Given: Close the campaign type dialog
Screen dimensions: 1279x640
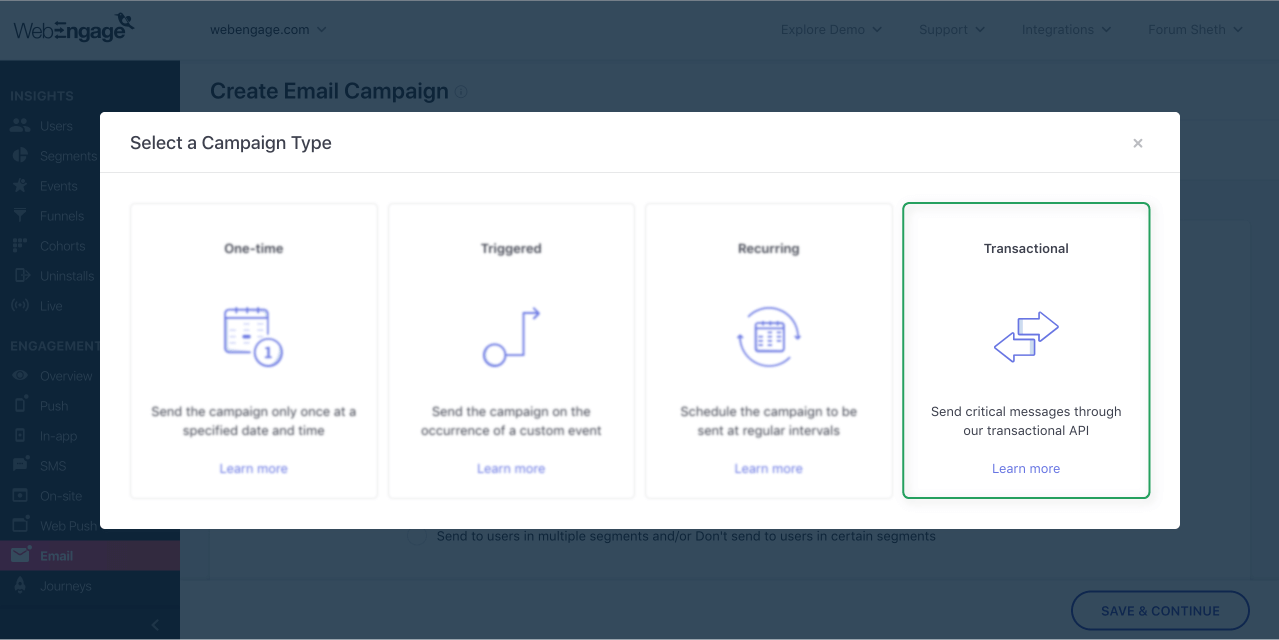Looking at the screenshot, I should tap(1137, 143).
